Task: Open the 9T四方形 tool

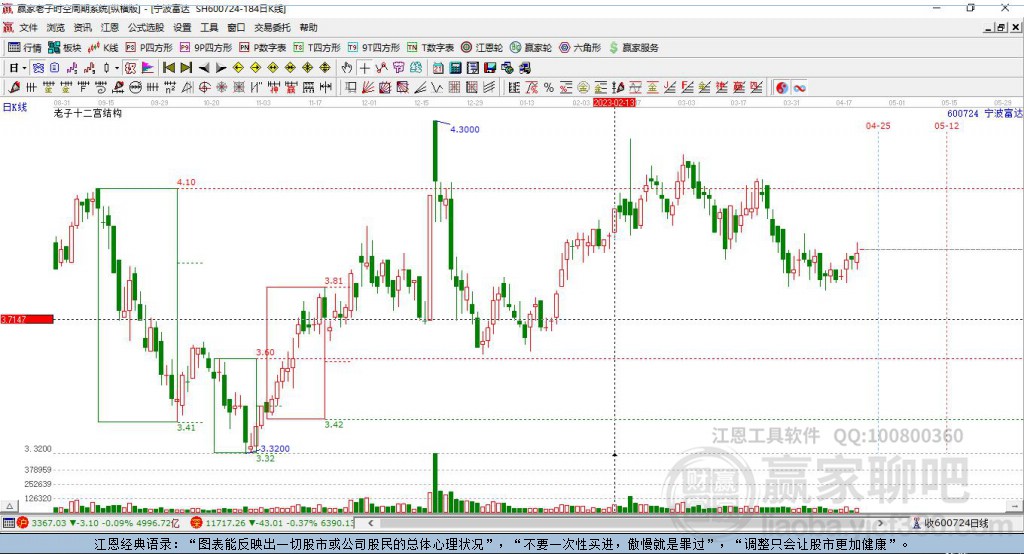Action: (x=374, y=48)
